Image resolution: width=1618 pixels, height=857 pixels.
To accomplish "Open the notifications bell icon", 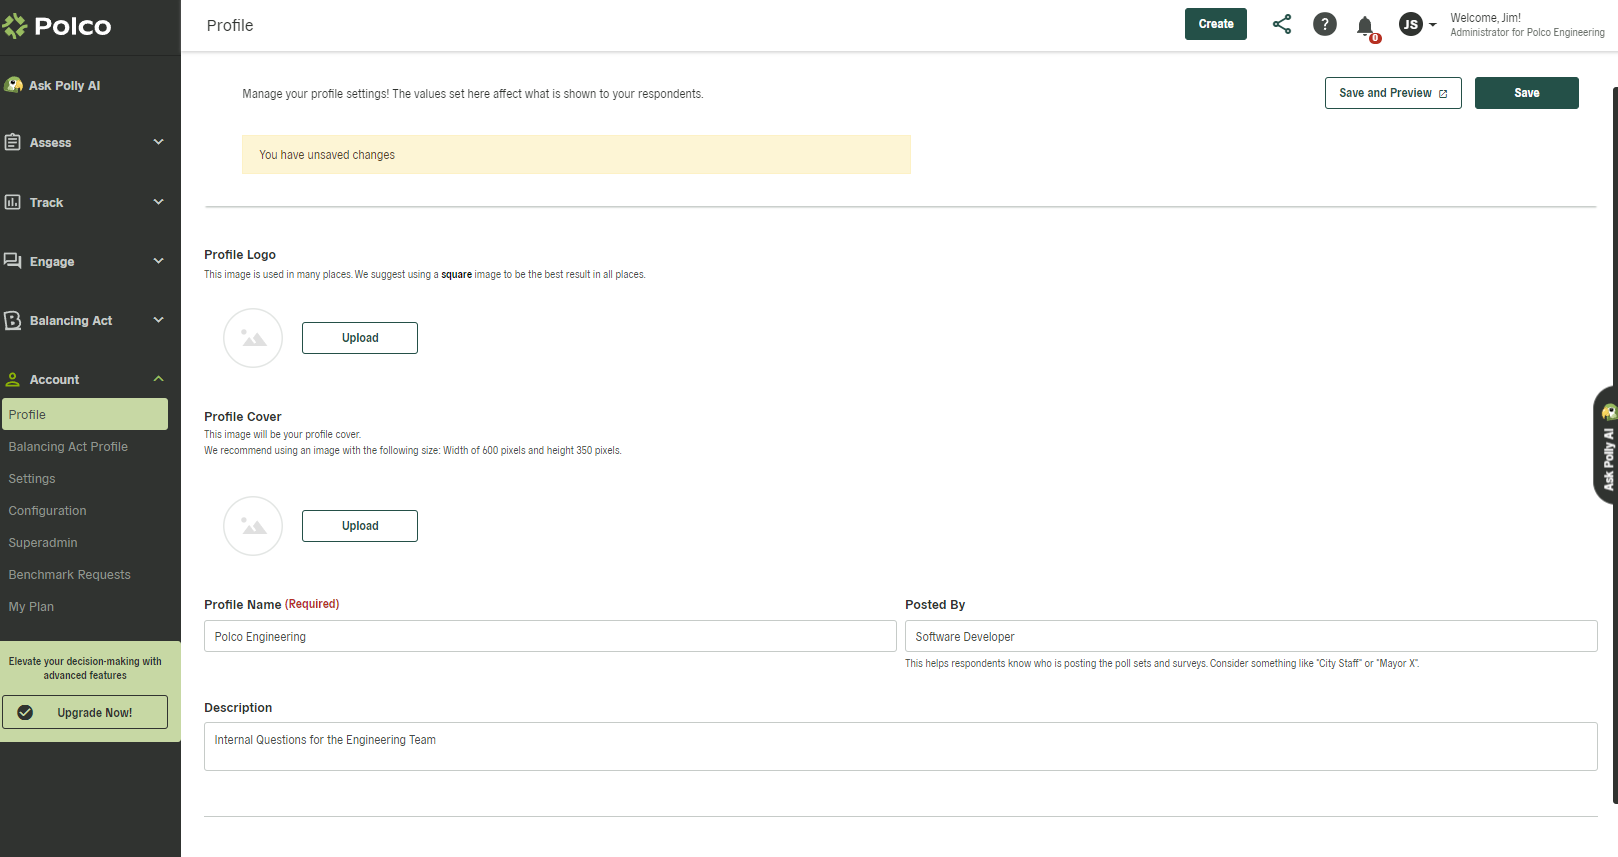I will [1365, 26].
